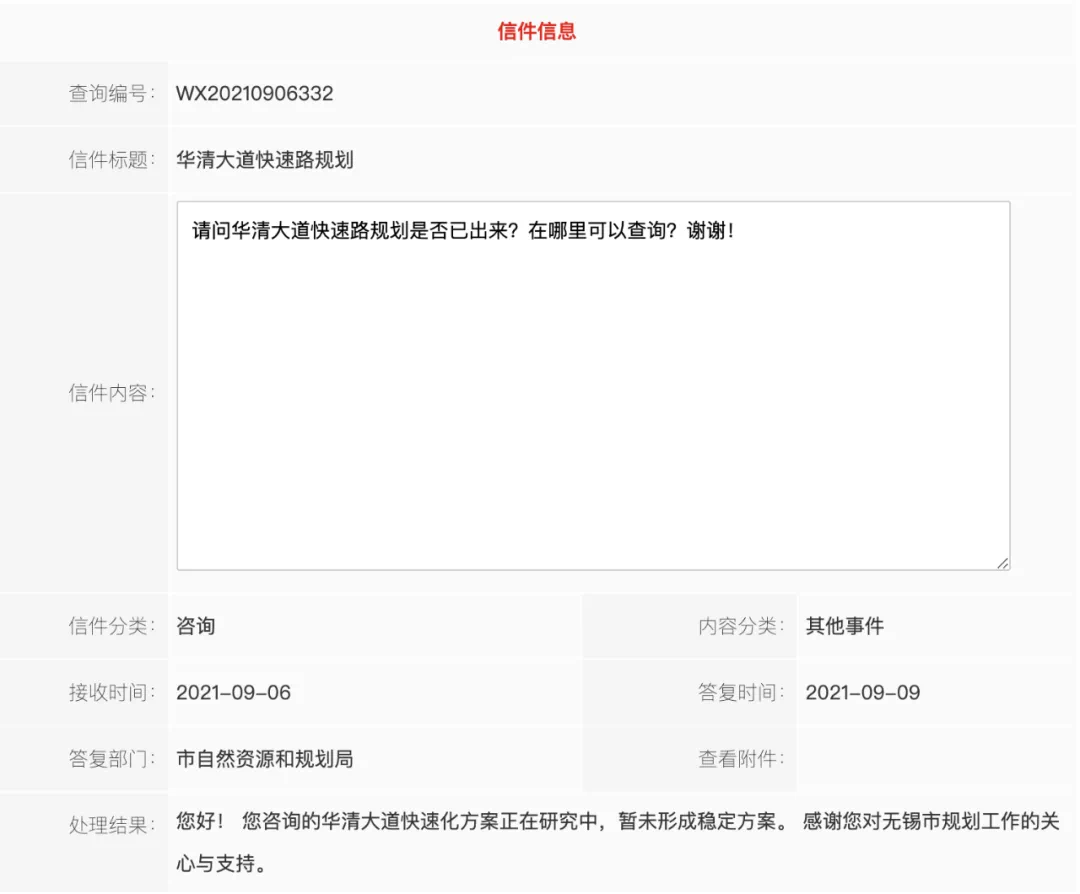Click the 信件分类 label
This screenshot has width=1080, height=894.
click(x=112, y=626)
